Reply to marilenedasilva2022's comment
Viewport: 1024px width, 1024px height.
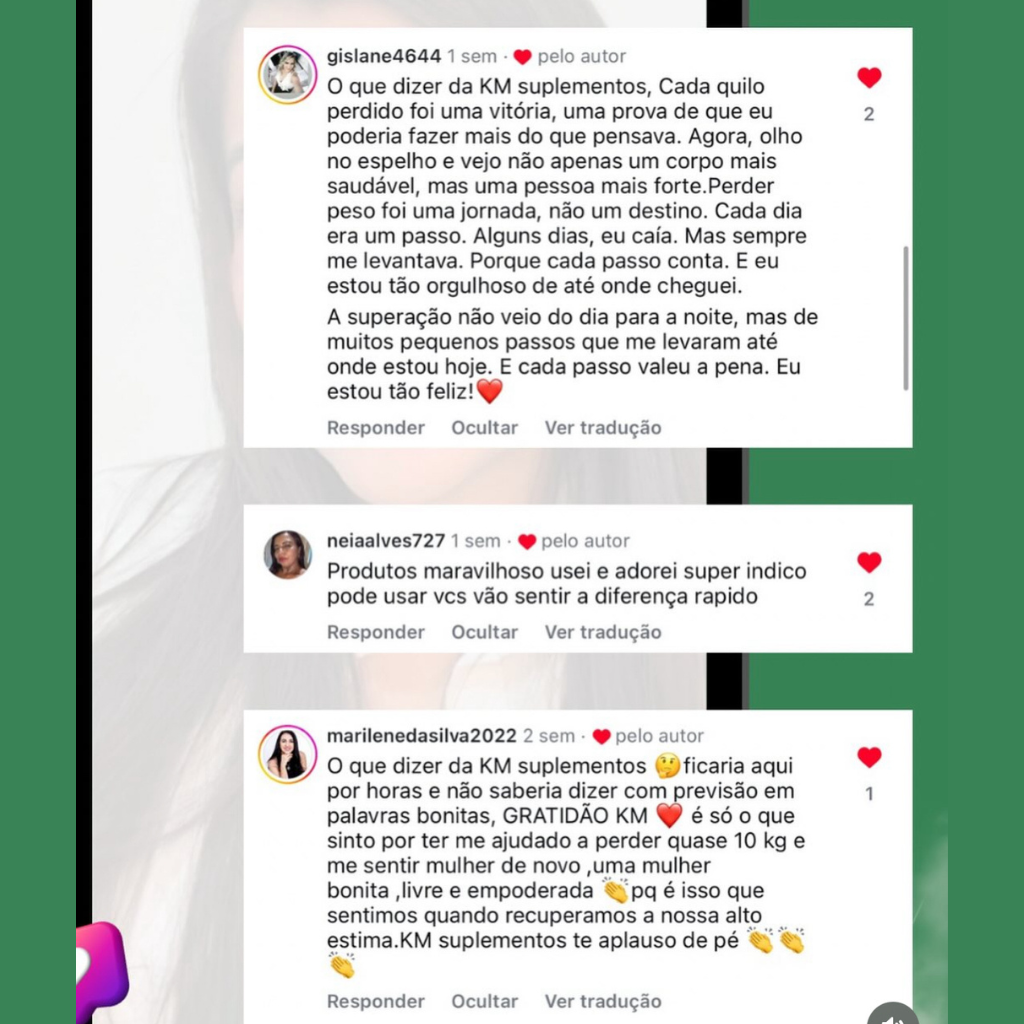point(376,1001)
